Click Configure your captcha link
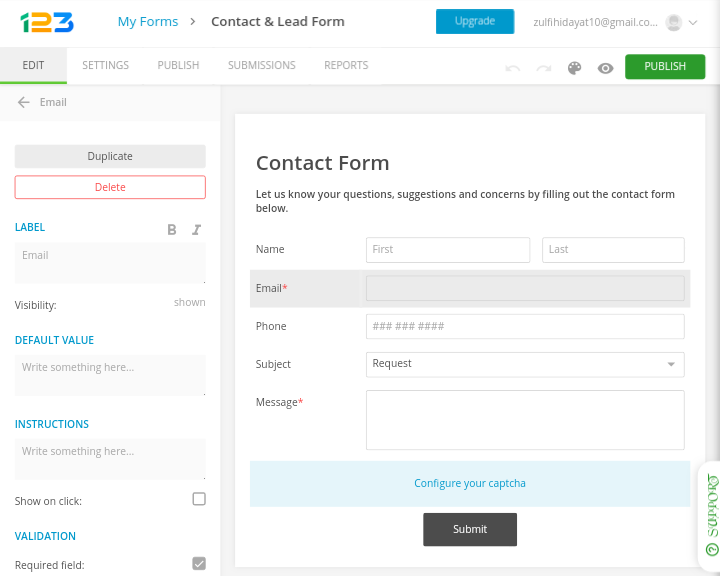Image resolution: width=720 pixels, height=576 pixels. [x=470, y=483]
